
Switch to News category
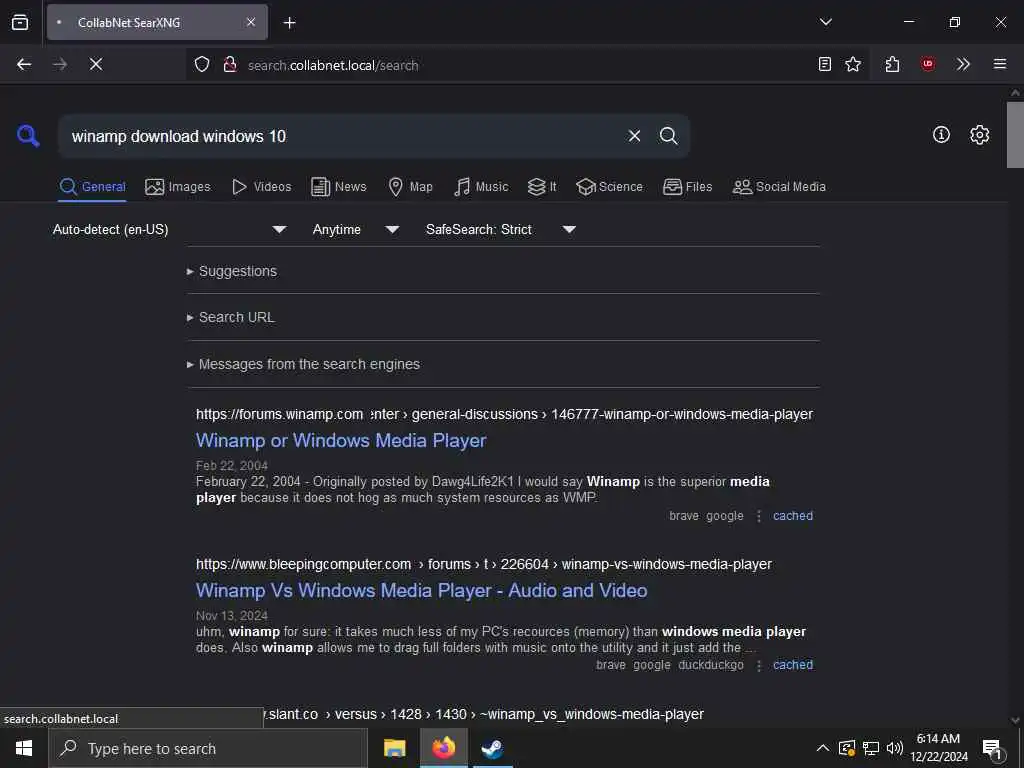pos(338,187)
